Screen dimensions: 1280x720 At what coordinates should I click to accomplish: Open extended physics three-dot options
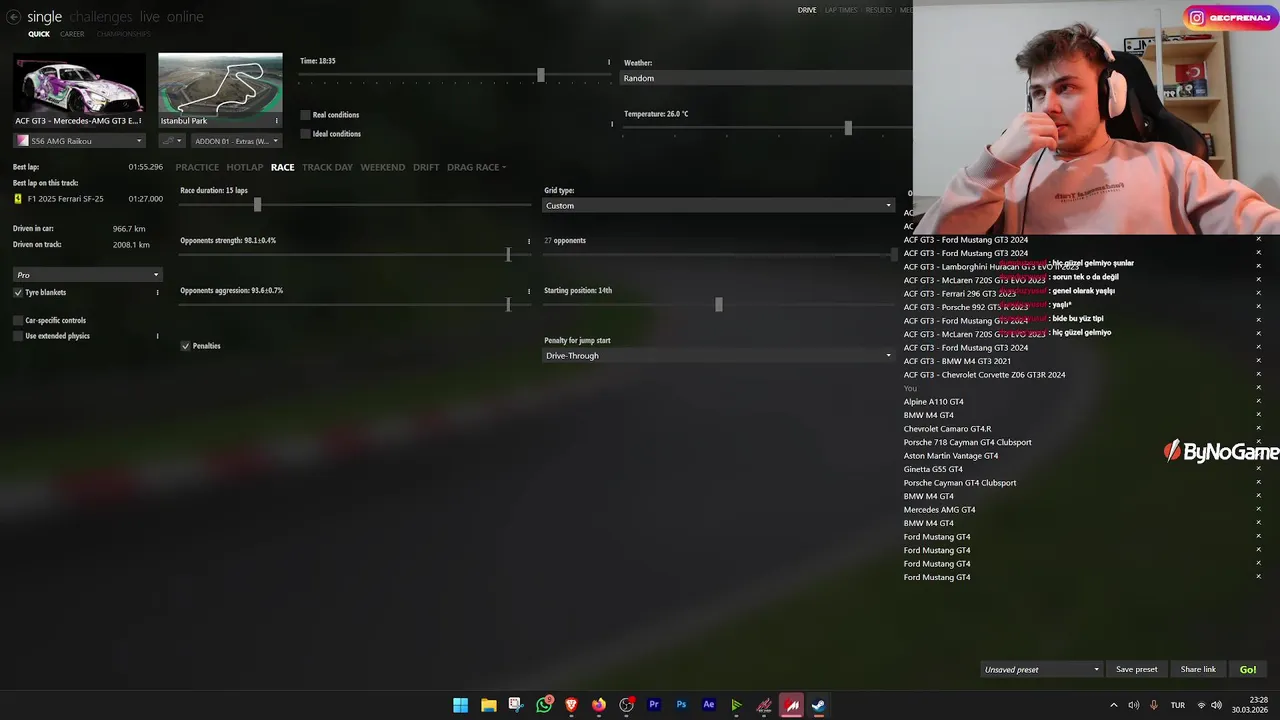pyautogui.click(x=157, y=336)
